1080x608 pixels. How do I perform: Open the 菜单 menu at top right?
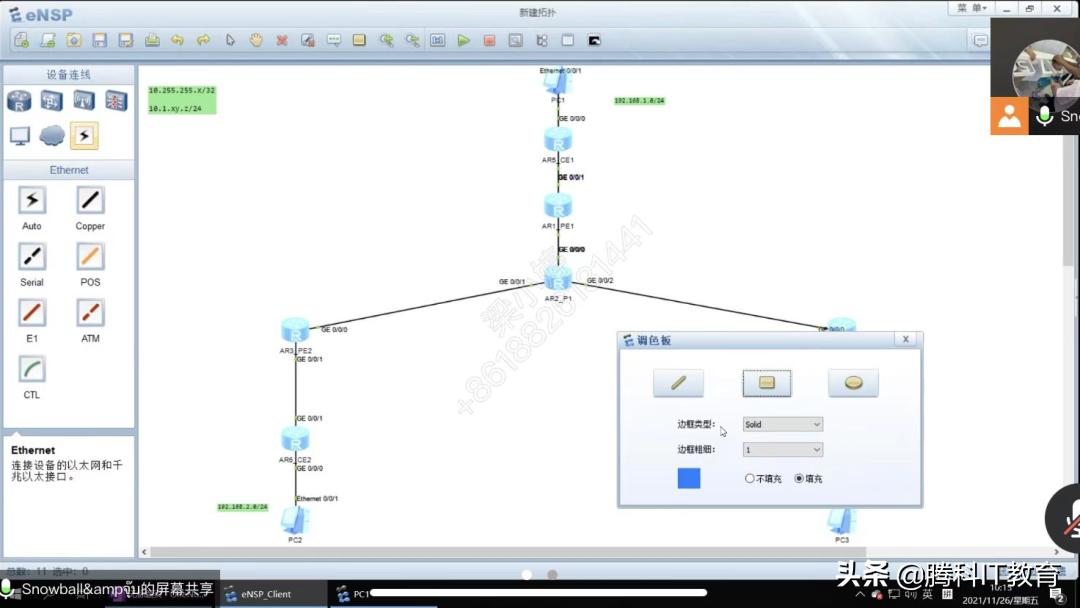[971, 8]
